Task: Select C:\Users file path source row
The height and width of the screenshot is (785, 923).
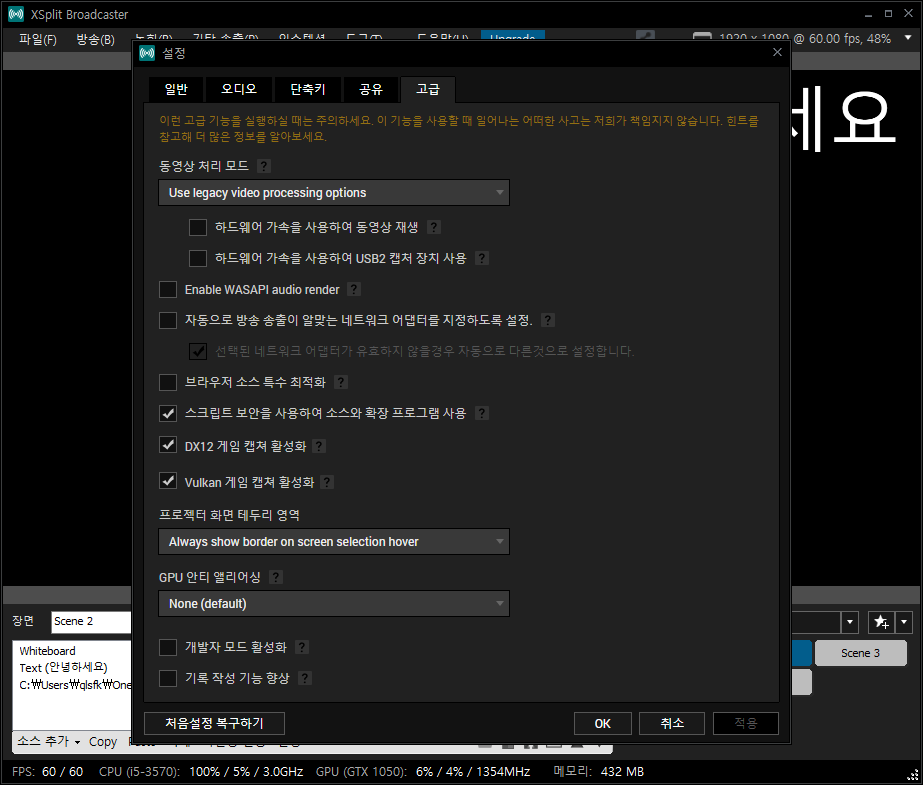Action: point(72,685)
